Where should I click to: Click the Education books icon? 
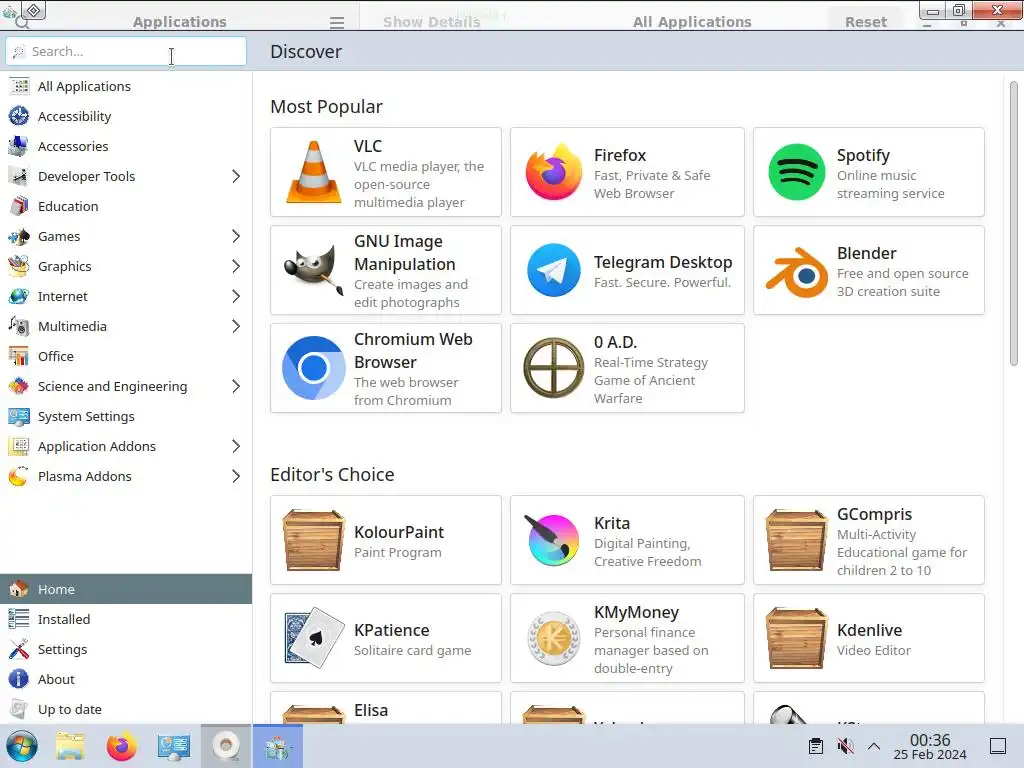(x=18, y=206)
